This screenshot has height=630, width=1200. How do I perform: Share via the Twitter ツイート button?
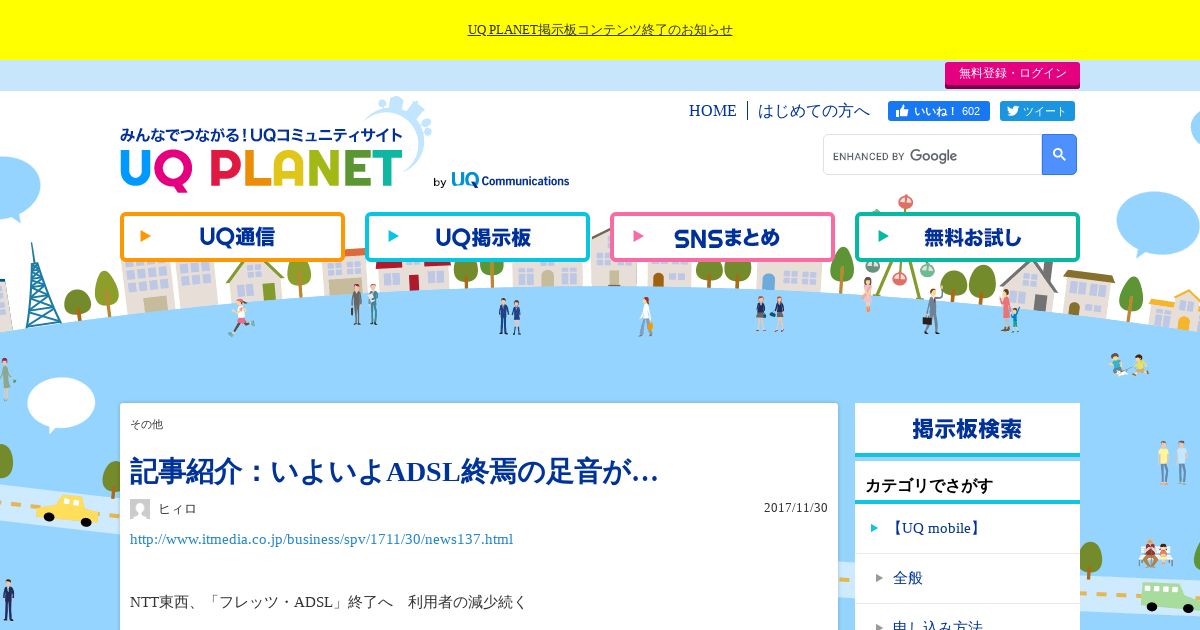click(1037, 111)
